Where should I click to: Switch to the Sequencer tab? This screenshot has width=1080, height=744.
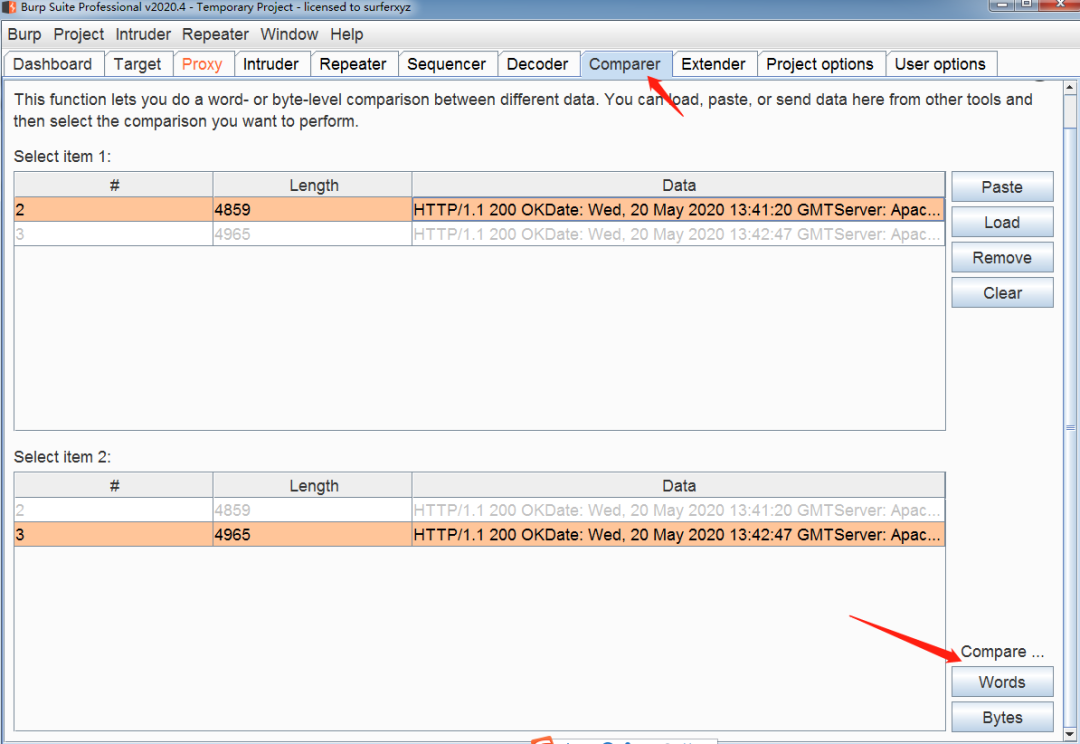pos(446,64)
